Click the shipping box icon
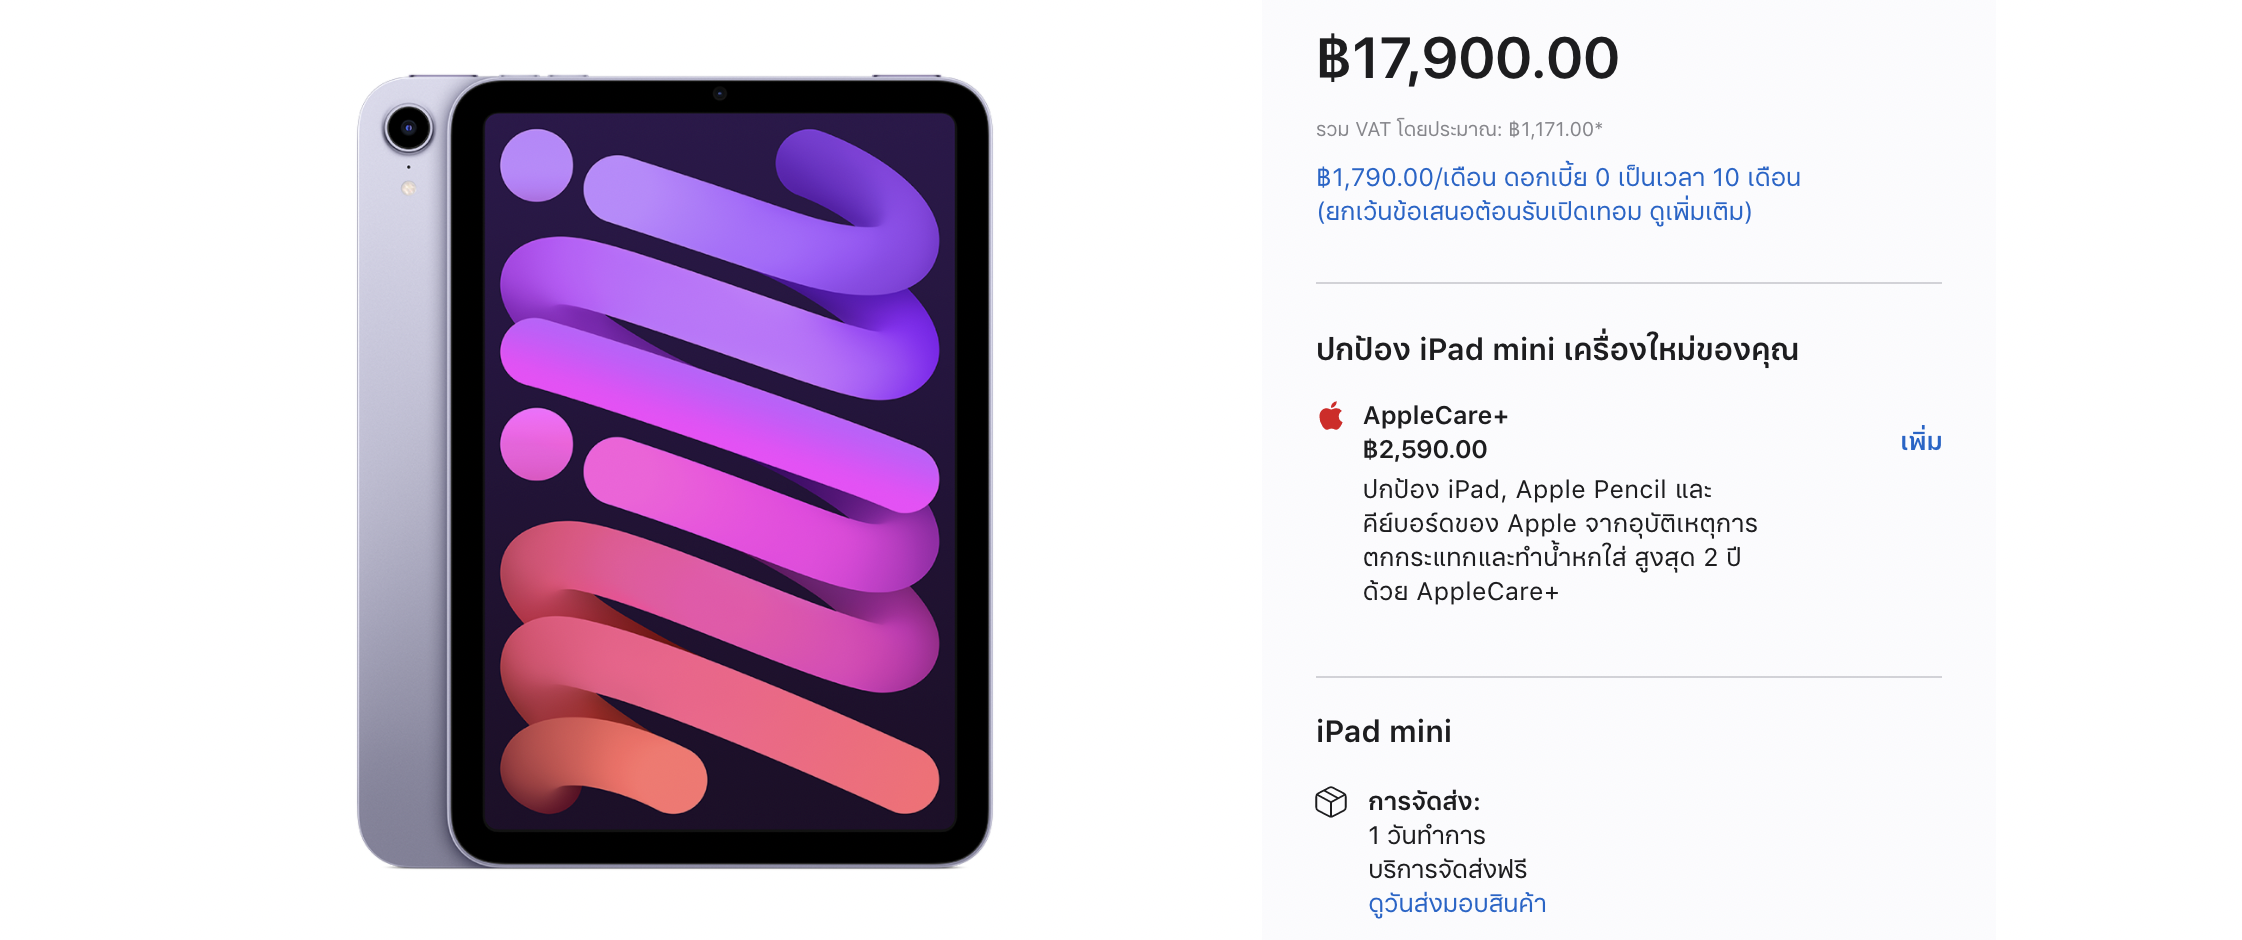 1331,801
